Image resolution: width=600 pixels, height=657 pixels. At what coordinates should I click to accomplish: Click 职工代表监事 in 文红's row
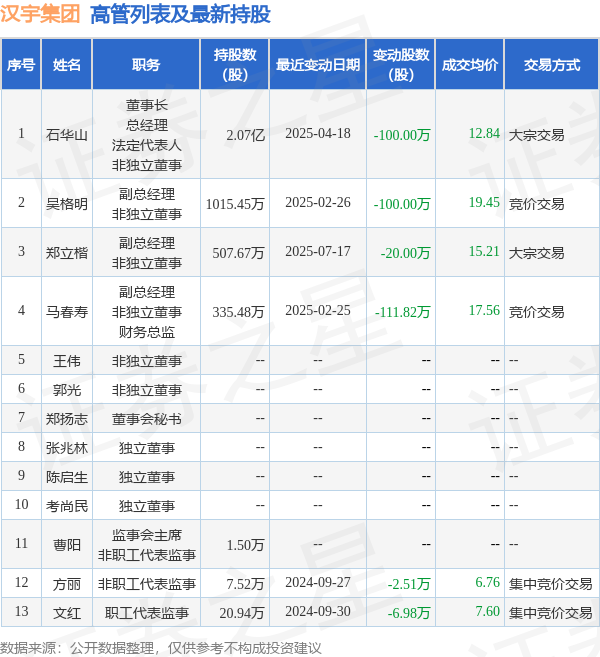click(x=146, y=613)
